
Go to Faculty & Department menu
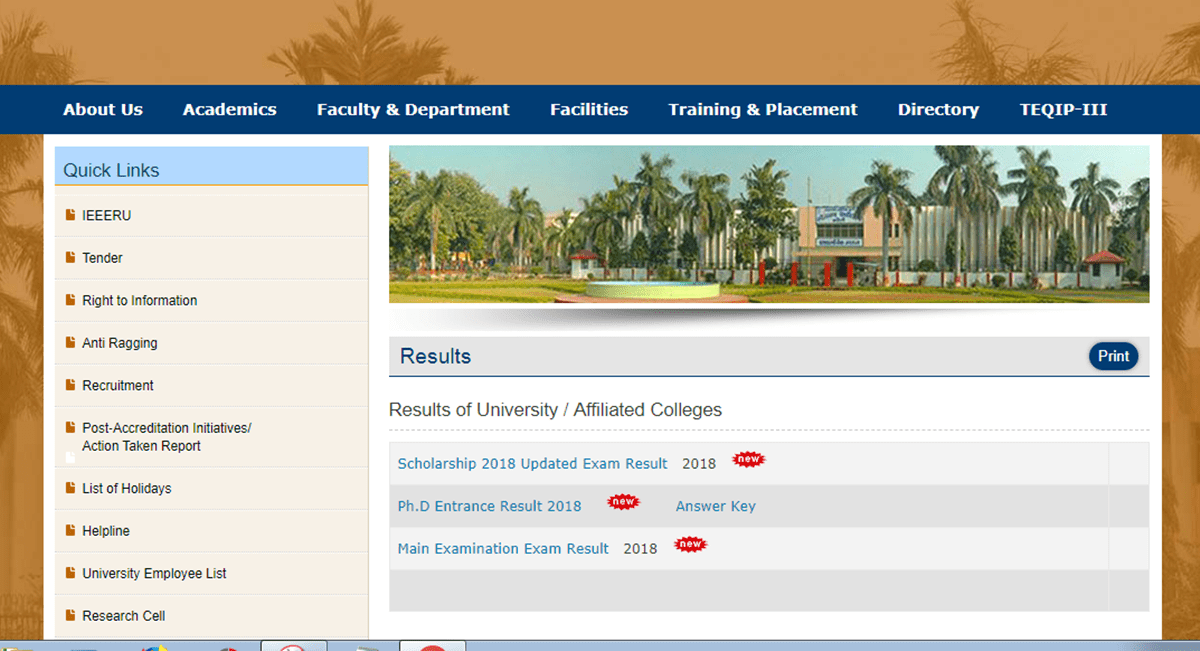[413, 110]
